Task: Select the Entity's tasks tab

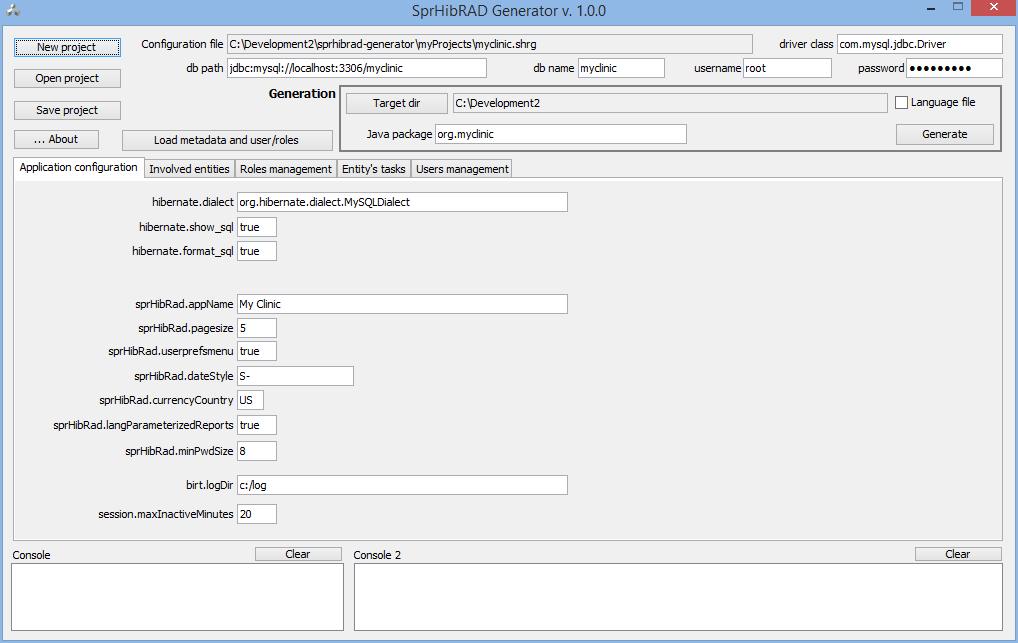Action: pyautogui.click(x=373, y=169)
